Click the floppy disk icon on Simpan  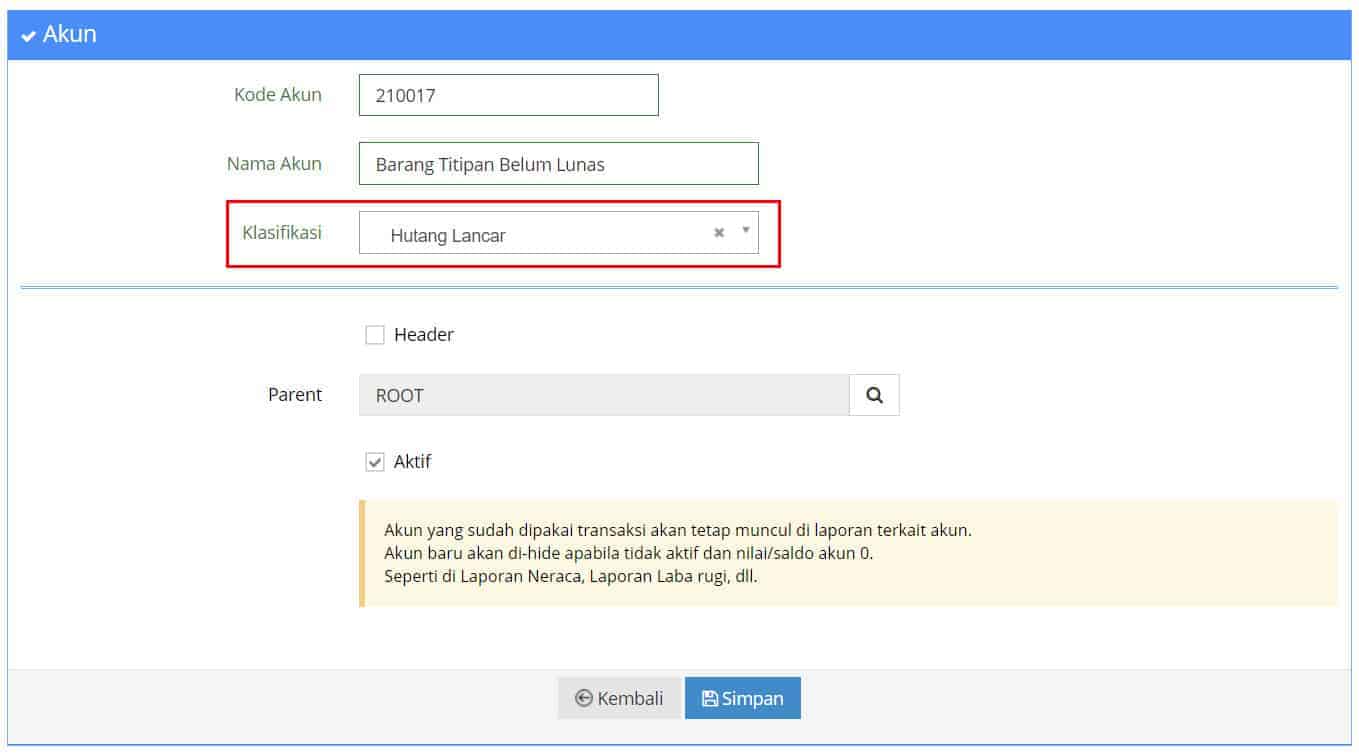[x=710, y=699]
